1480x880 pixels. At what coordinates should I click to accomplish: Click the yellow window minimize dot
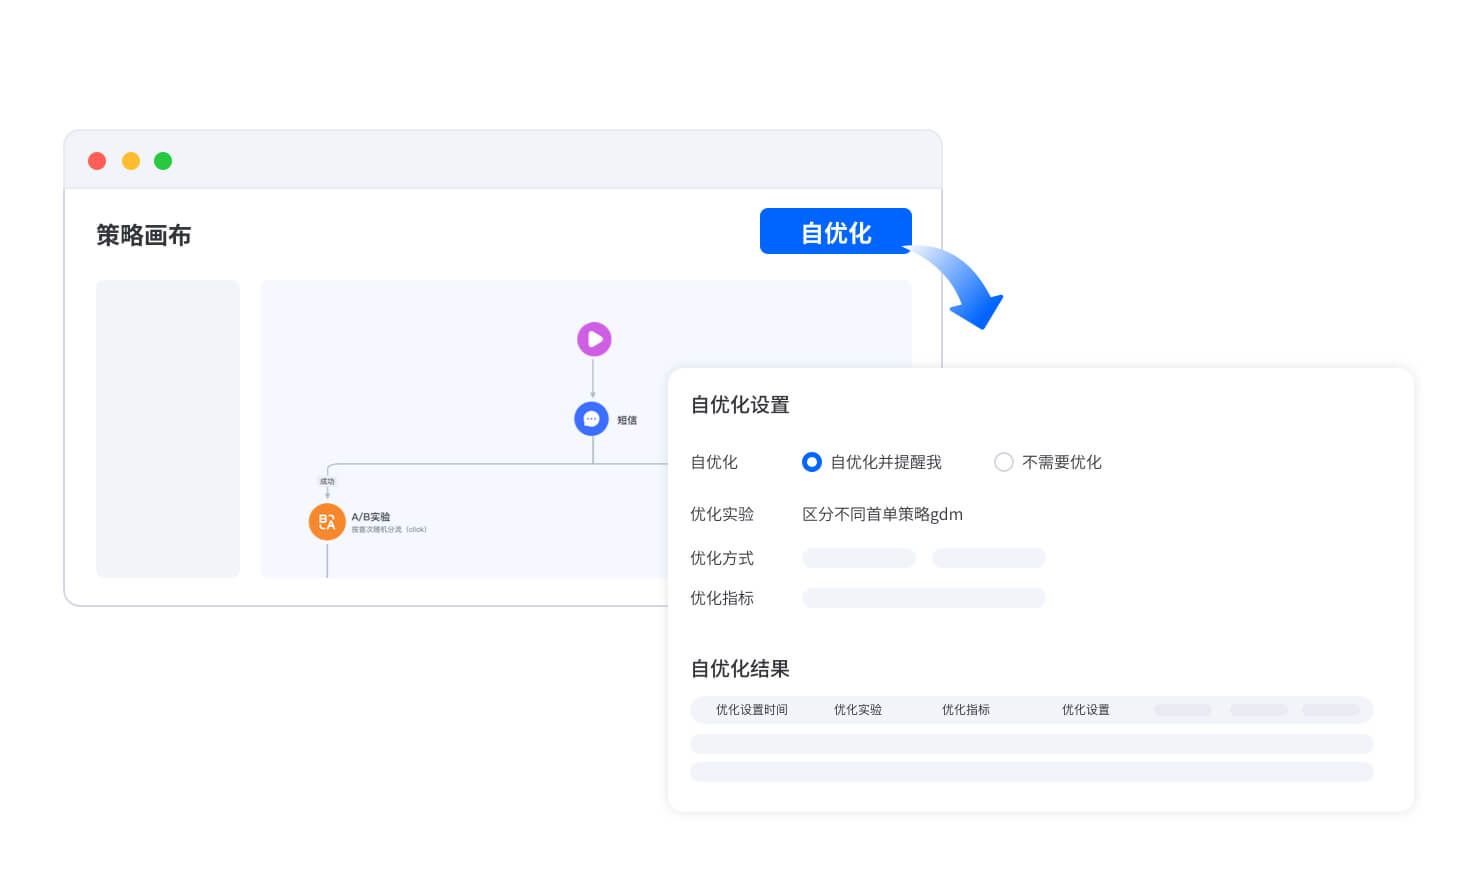click(131, 161)
